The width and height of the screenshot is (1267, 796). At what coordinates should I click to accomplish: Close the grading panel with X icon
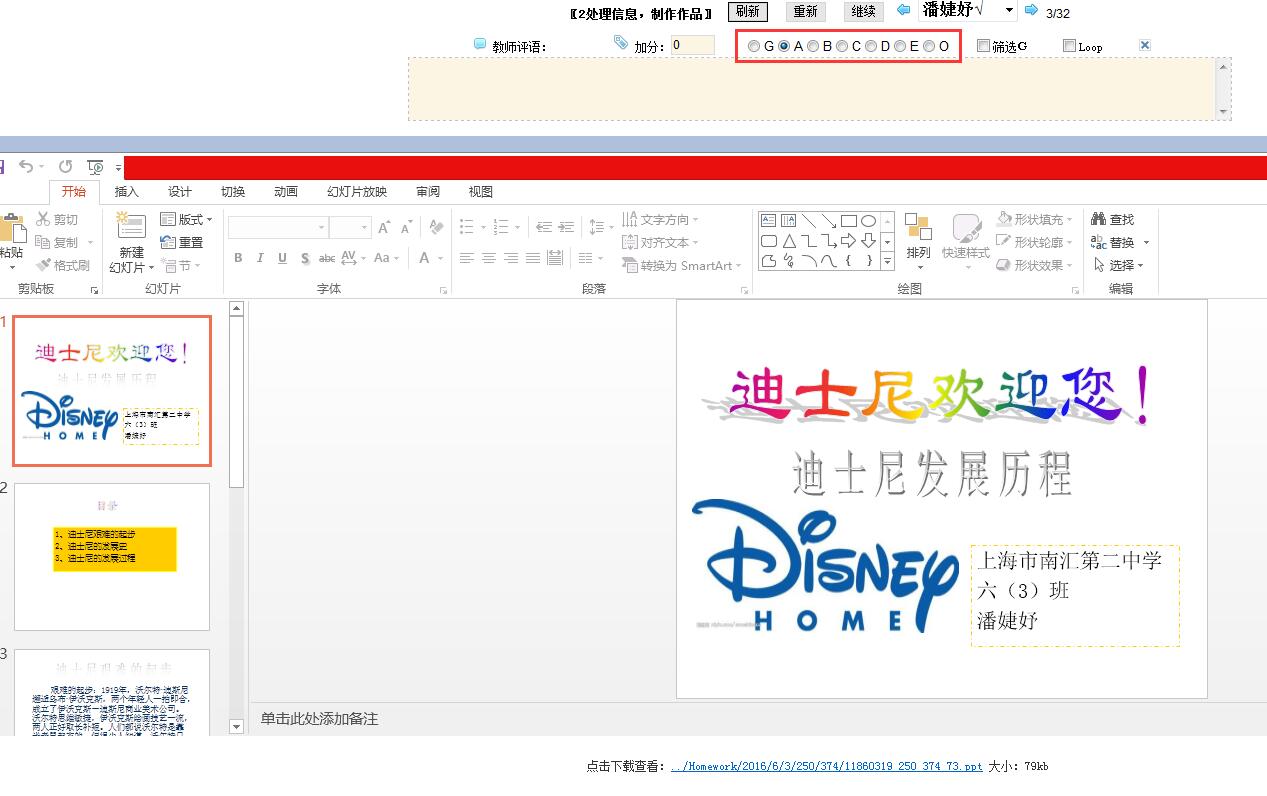pos(1145,45)
